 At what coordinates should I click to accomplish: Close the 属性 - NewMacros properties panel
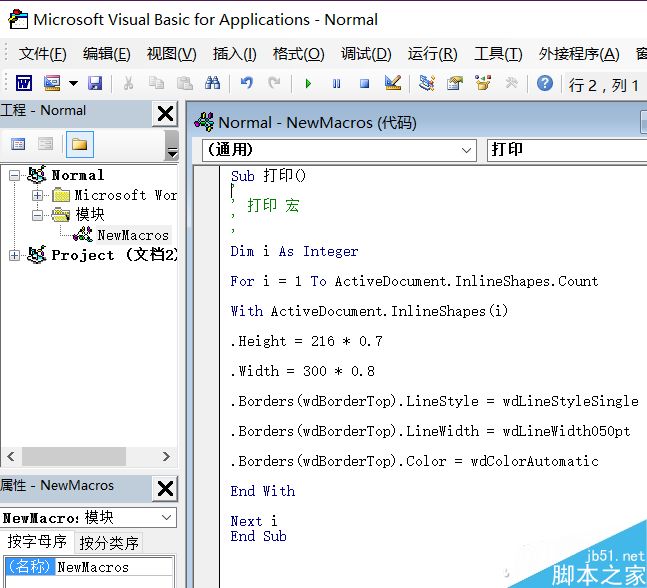tap(165, 489)
